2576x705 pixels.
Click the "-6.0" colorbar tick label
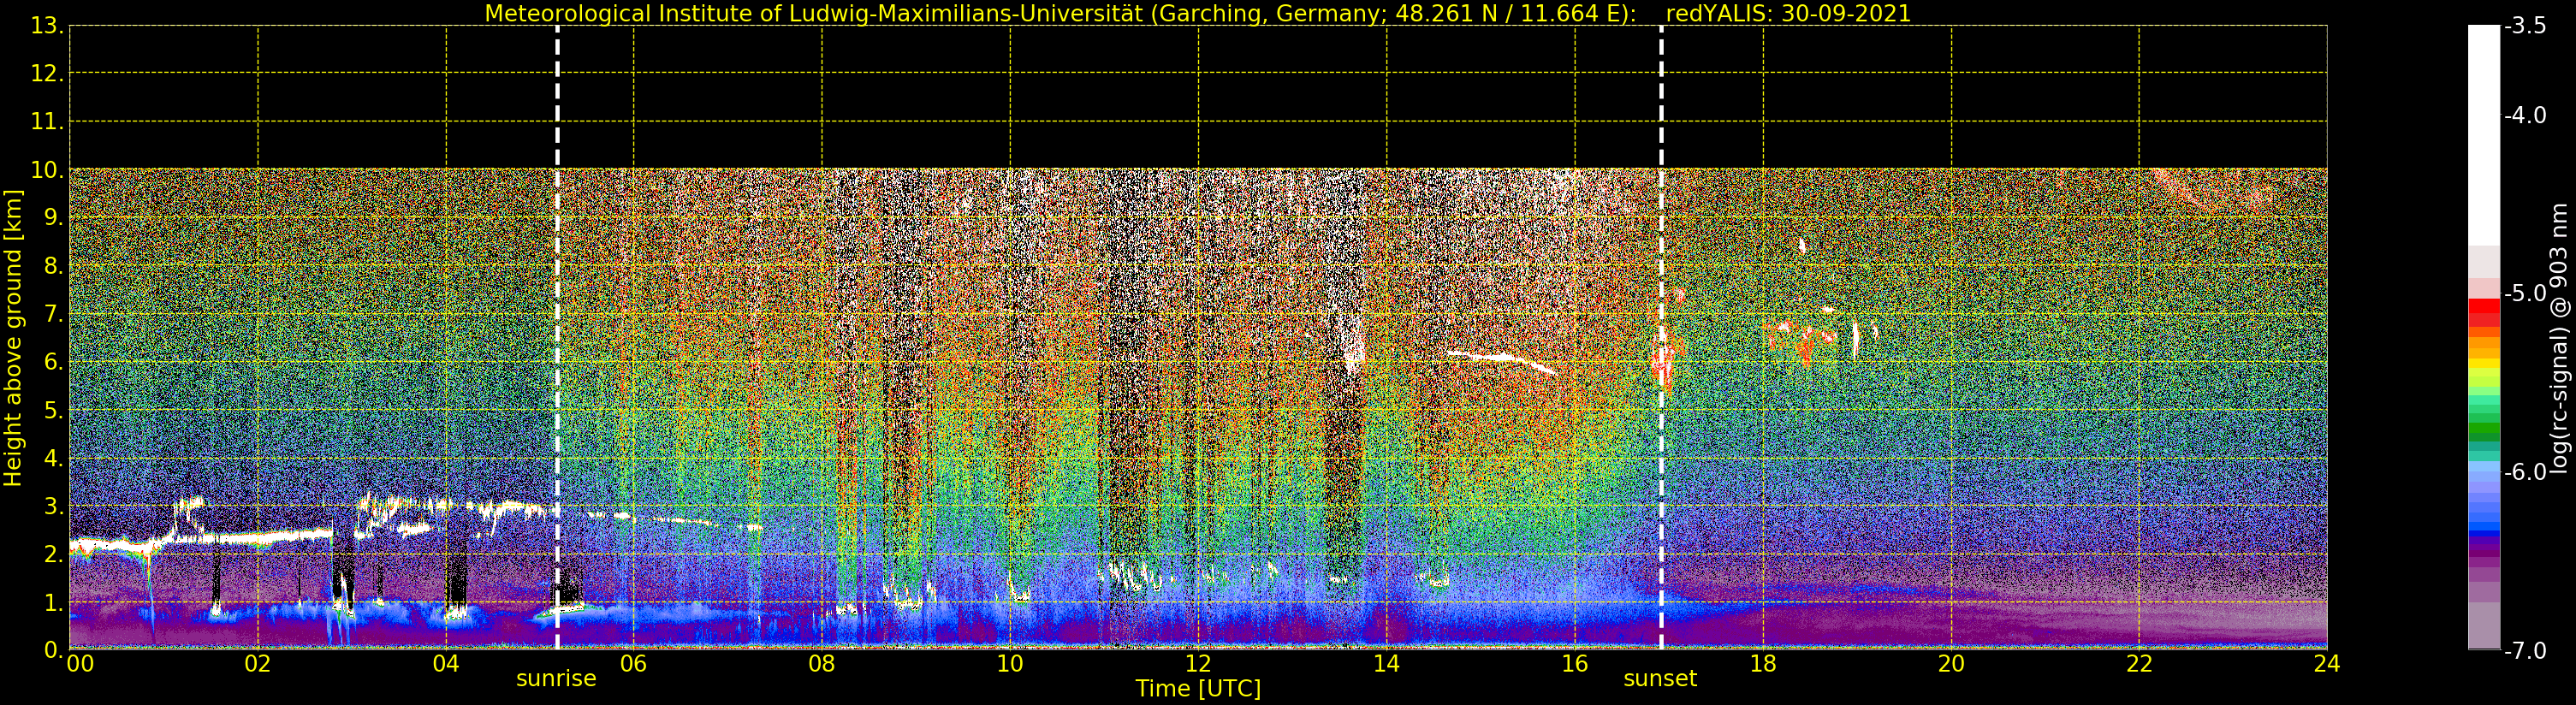point(2525,472)
